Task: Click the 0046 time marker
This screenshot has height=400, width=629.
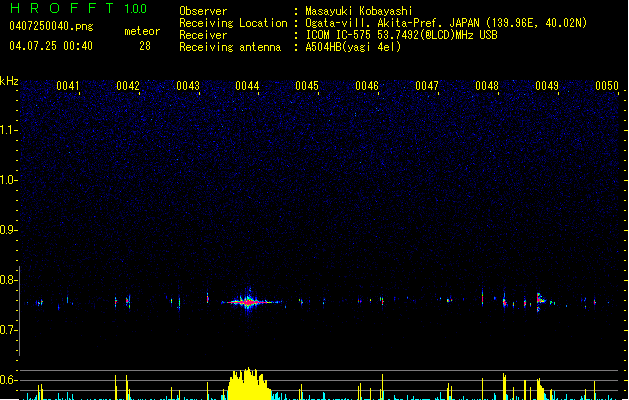Action: coord(367,86)
